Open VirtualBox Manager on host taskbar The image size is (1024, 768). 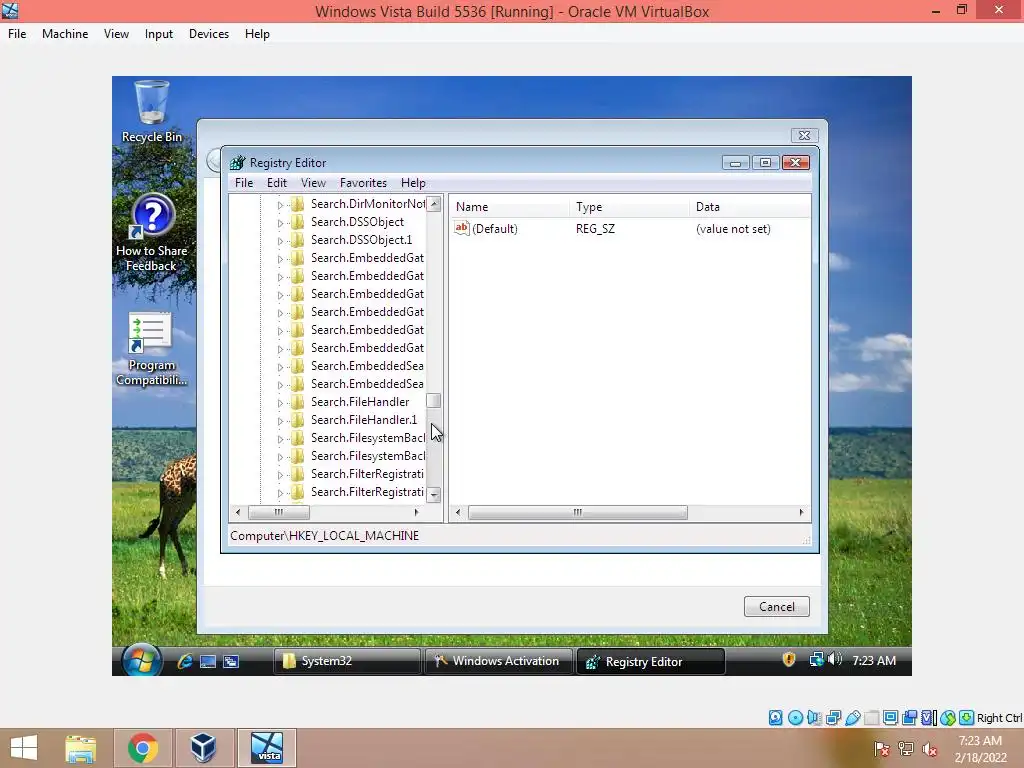click(x=203, y=748)
